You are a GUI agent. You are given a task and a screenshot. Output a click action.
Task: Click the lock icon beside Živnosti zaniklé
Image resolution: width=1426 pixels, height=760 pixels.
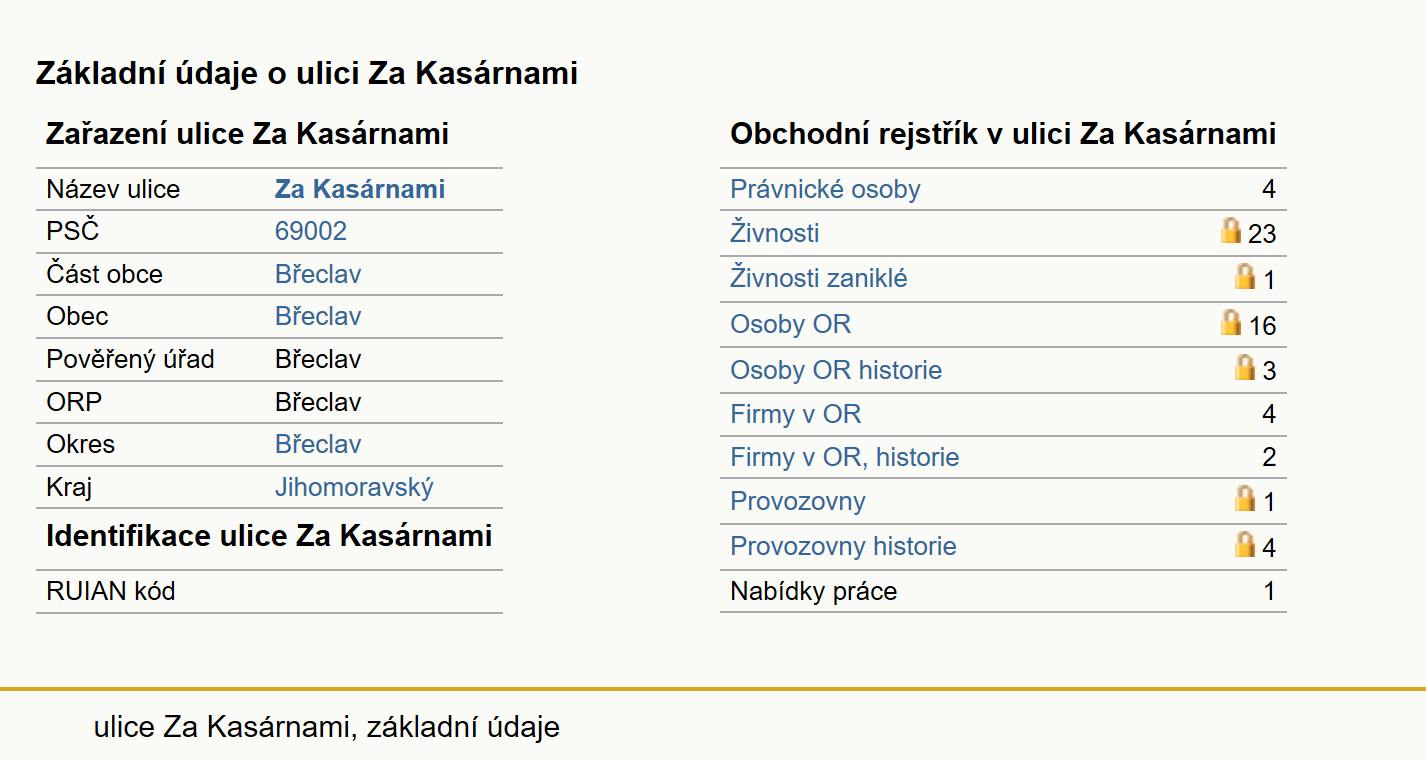click(1245, 276)
